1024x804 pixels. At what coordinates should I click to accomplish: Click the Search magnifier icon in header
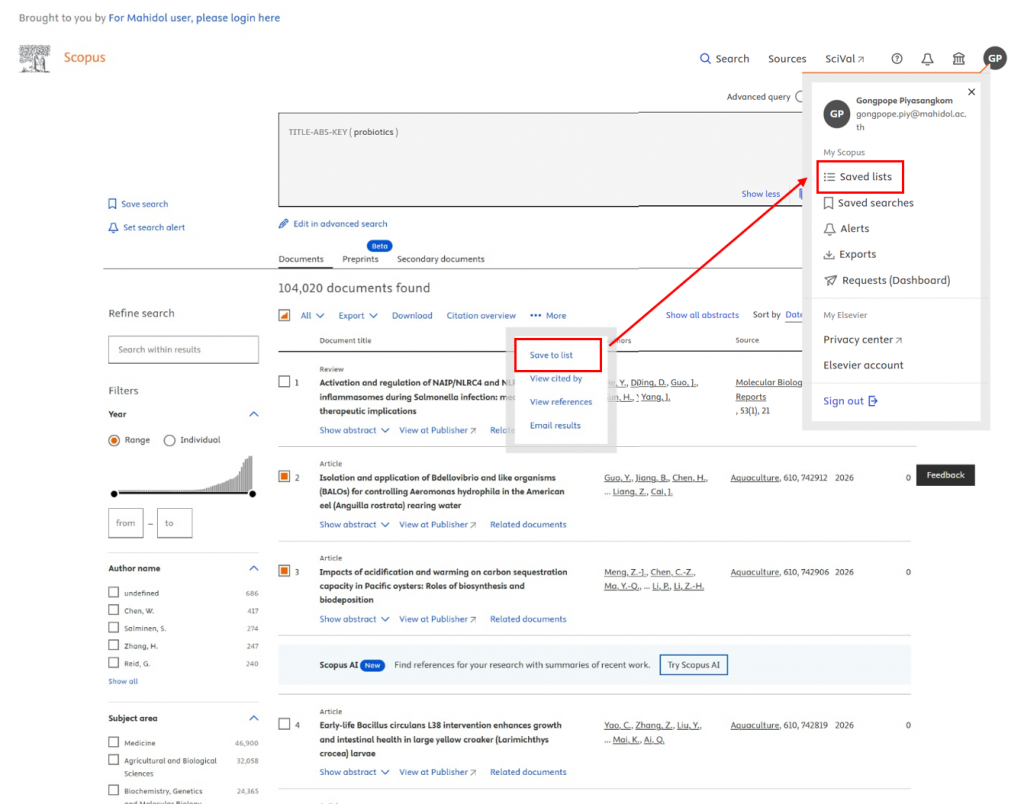[705, 59]
